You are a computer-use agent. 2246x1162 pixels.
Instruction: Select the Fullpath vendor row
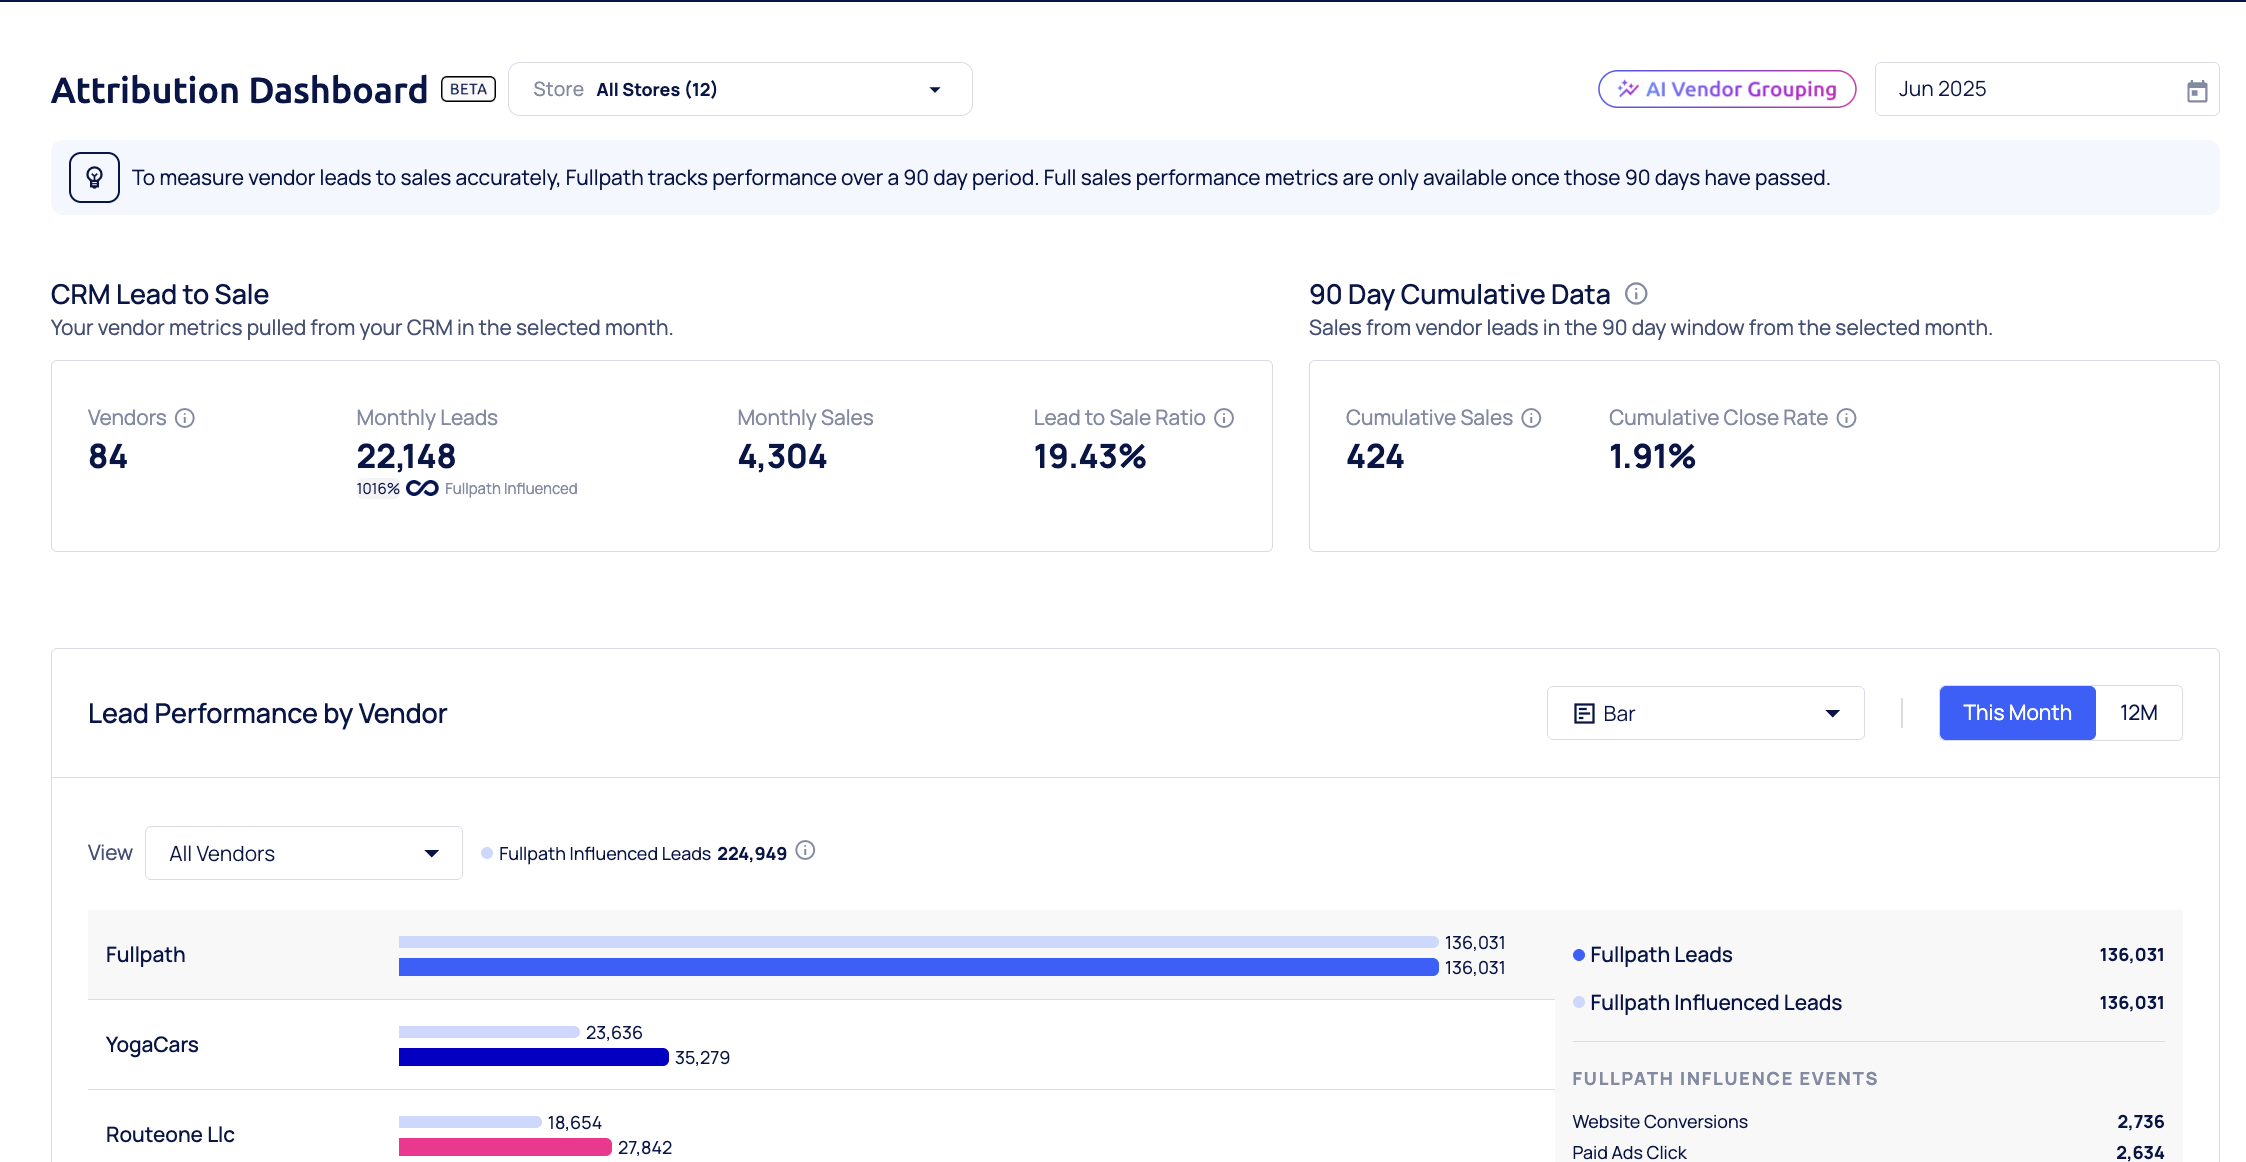pyautogui.click(x=146, y=955)
